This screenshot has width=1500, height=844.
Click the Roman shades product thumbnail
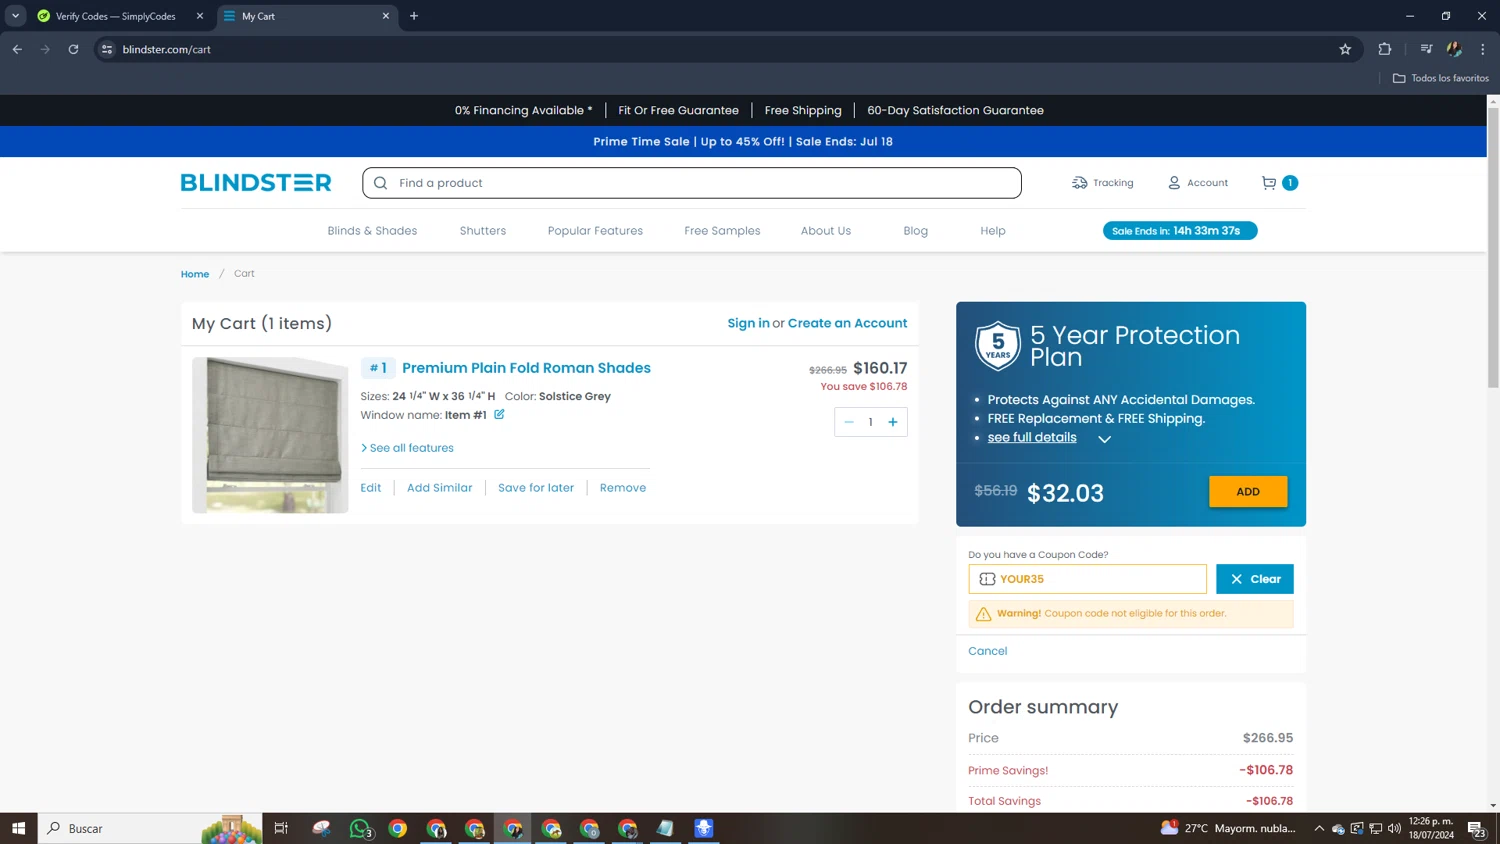coord(270,435)
